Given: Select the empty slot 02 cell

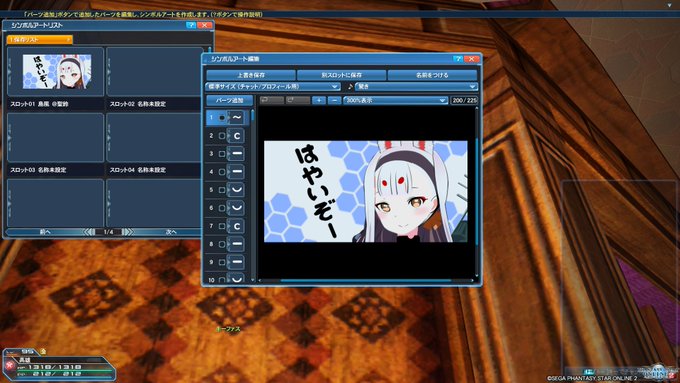Looking at the screenshot, I should pos(154,72).
